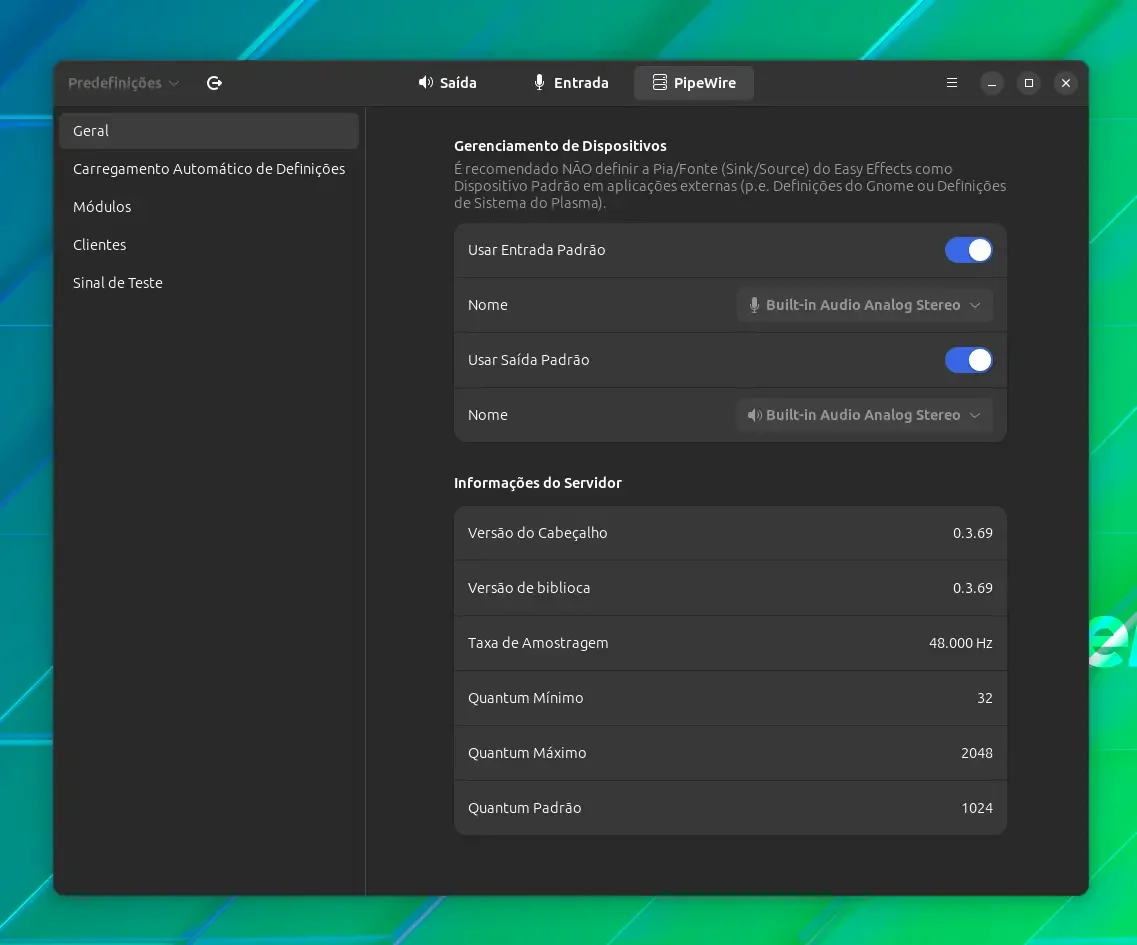Viewport: 1137px width, 945px height.
Task: Open the hamburger main menu
Action: (x=951, y=83)
